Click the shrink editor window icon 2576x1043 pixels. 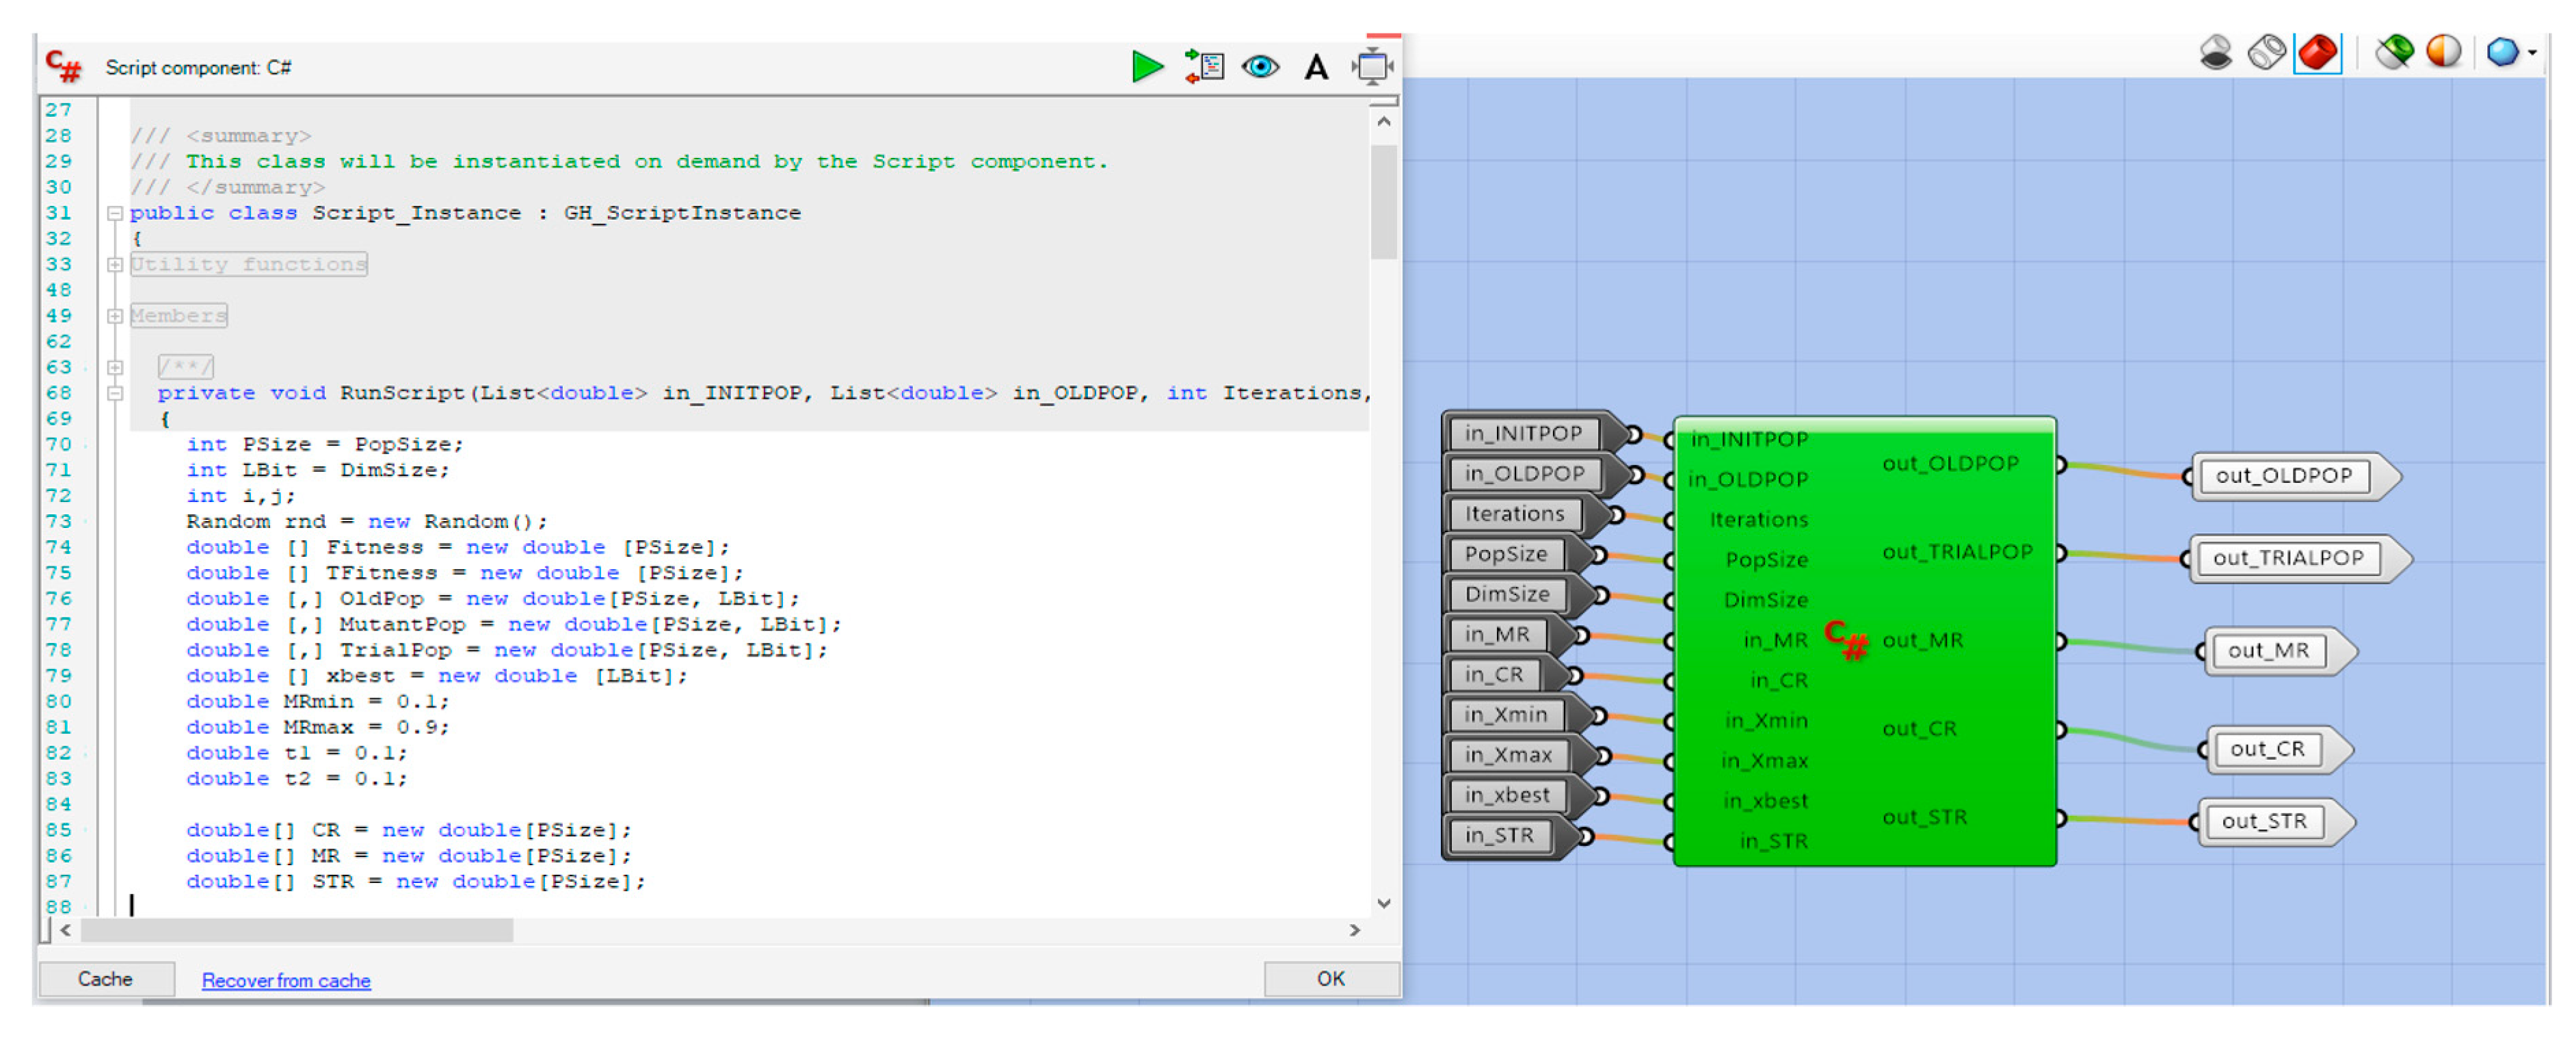[x=1373, y=67]
